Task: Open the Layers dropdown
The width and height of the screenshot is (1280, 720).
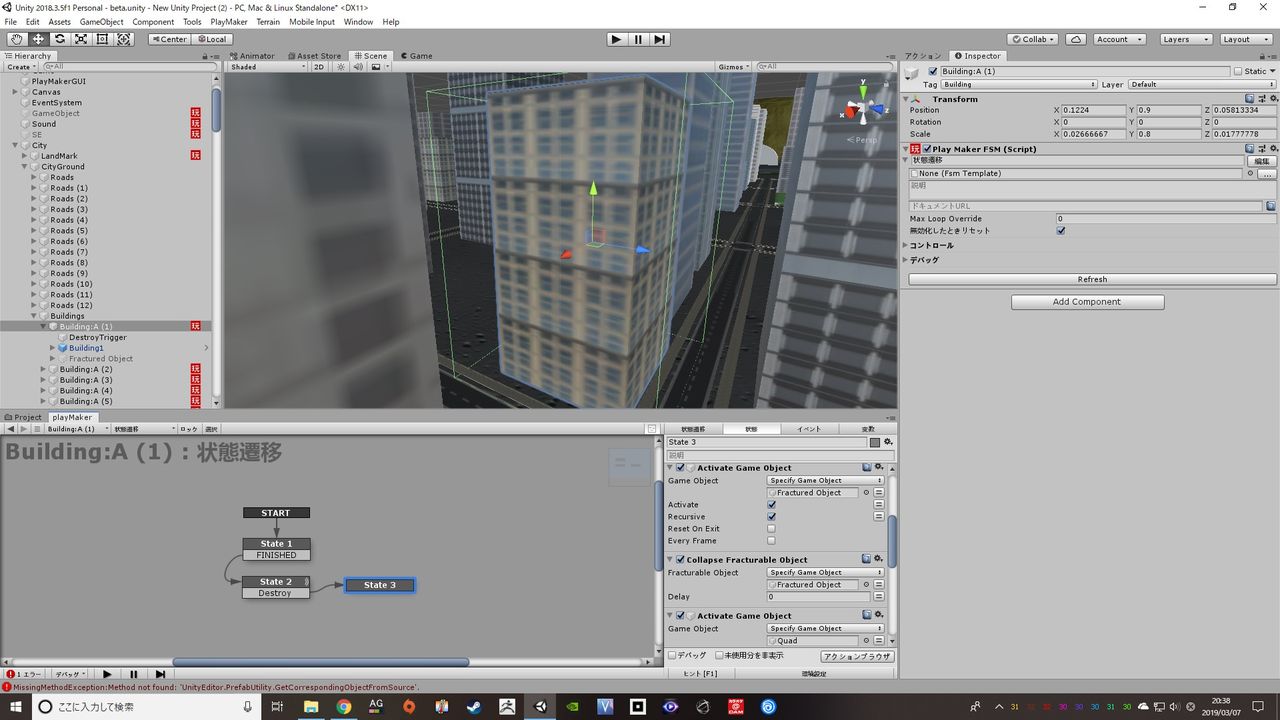Action: [x=1185, y=39]
